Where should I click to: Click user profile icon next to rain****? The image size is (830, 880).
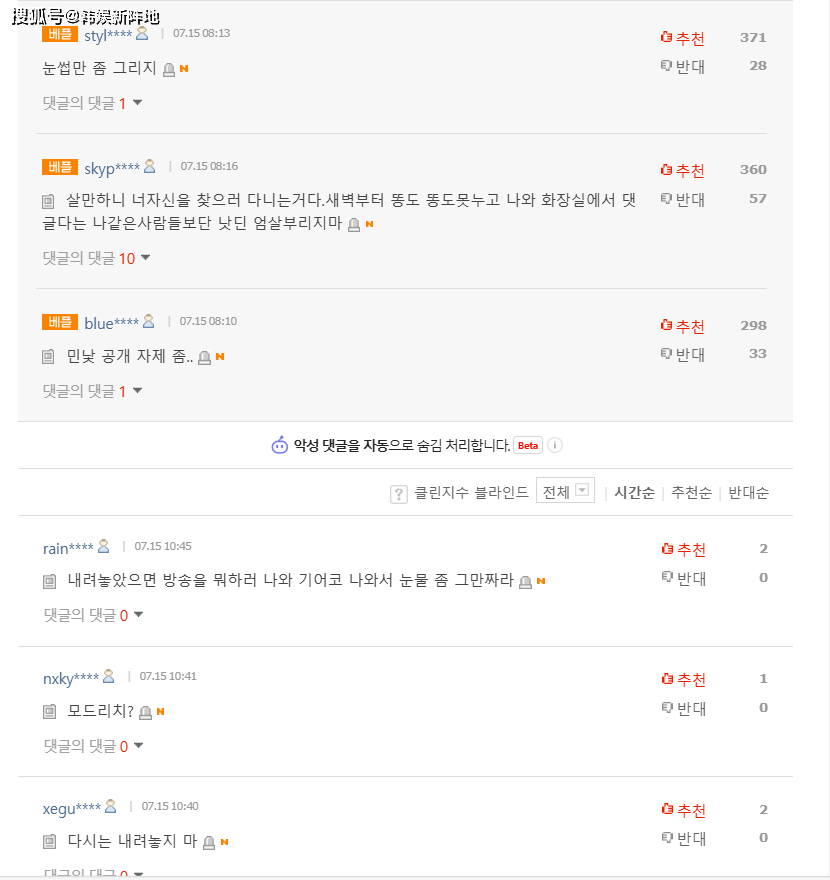pyautogui.click(x=104, y=546)
